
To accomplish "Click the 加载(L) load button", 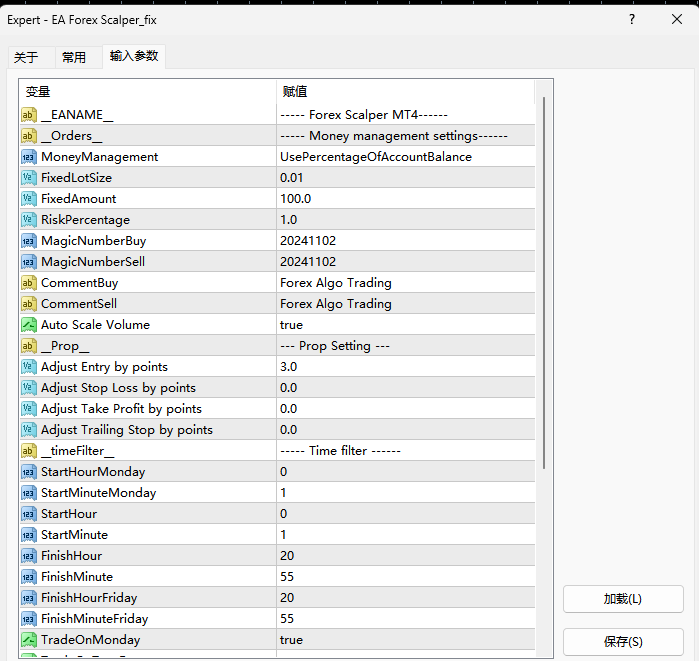I will (623, 599).
